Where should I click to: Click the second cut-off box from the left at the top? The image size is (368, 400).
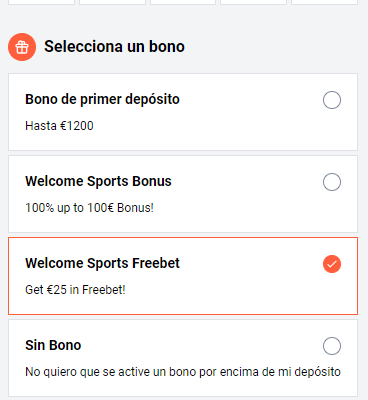(x=112, y=2)
